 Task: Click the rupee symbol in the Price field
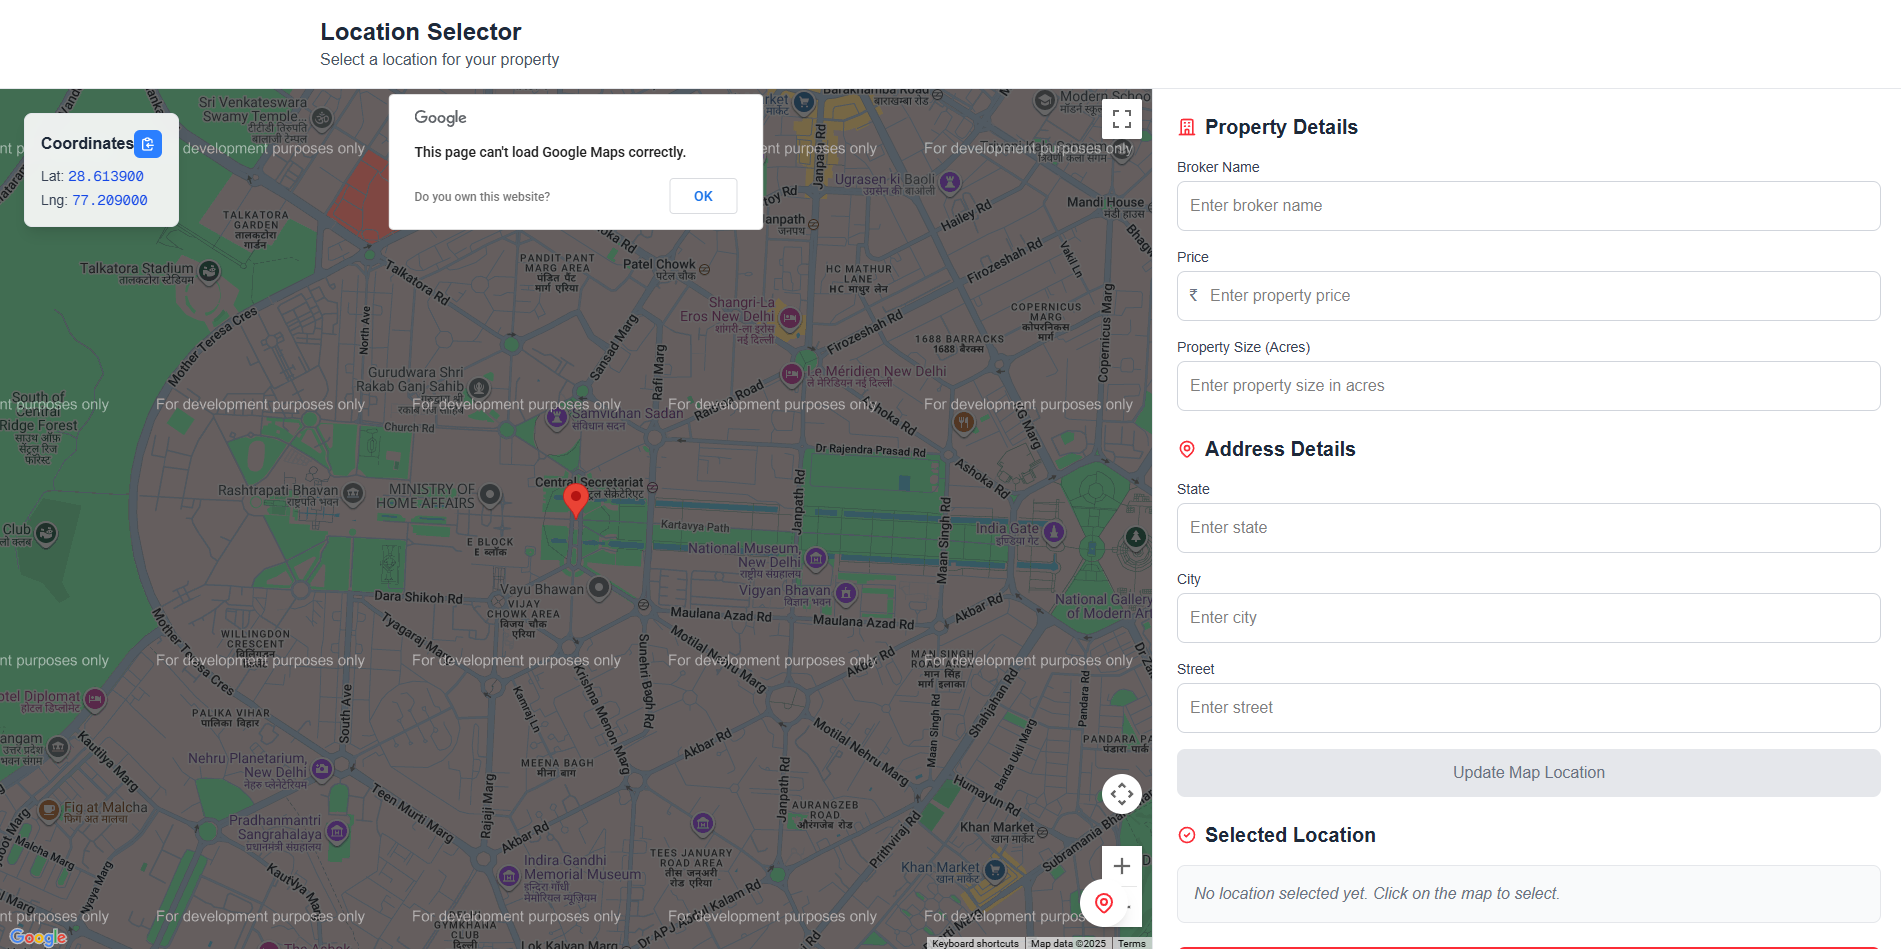[1193, 296]
